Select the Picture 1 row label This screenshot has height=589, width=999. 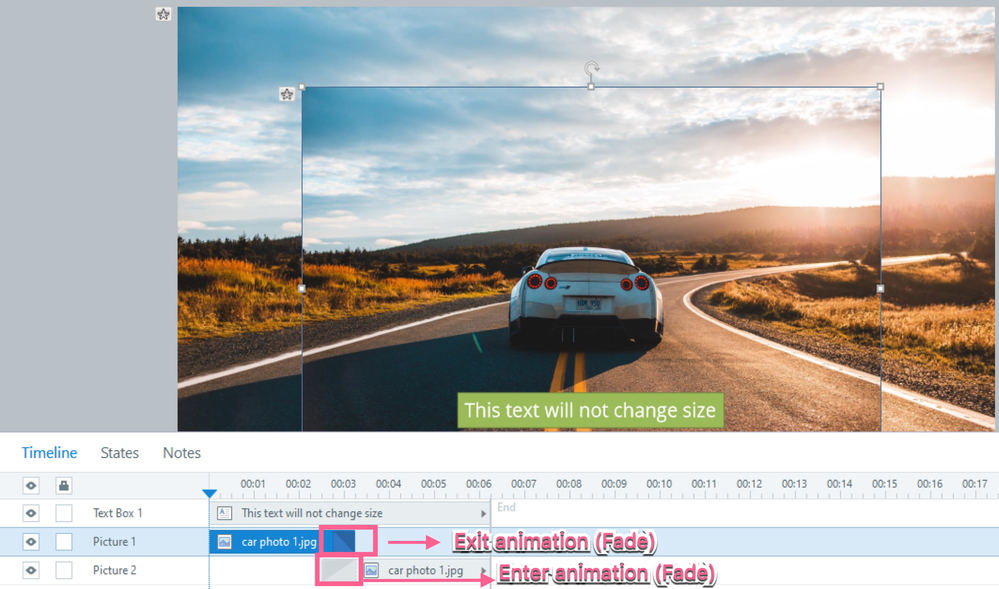coord(114,542)
